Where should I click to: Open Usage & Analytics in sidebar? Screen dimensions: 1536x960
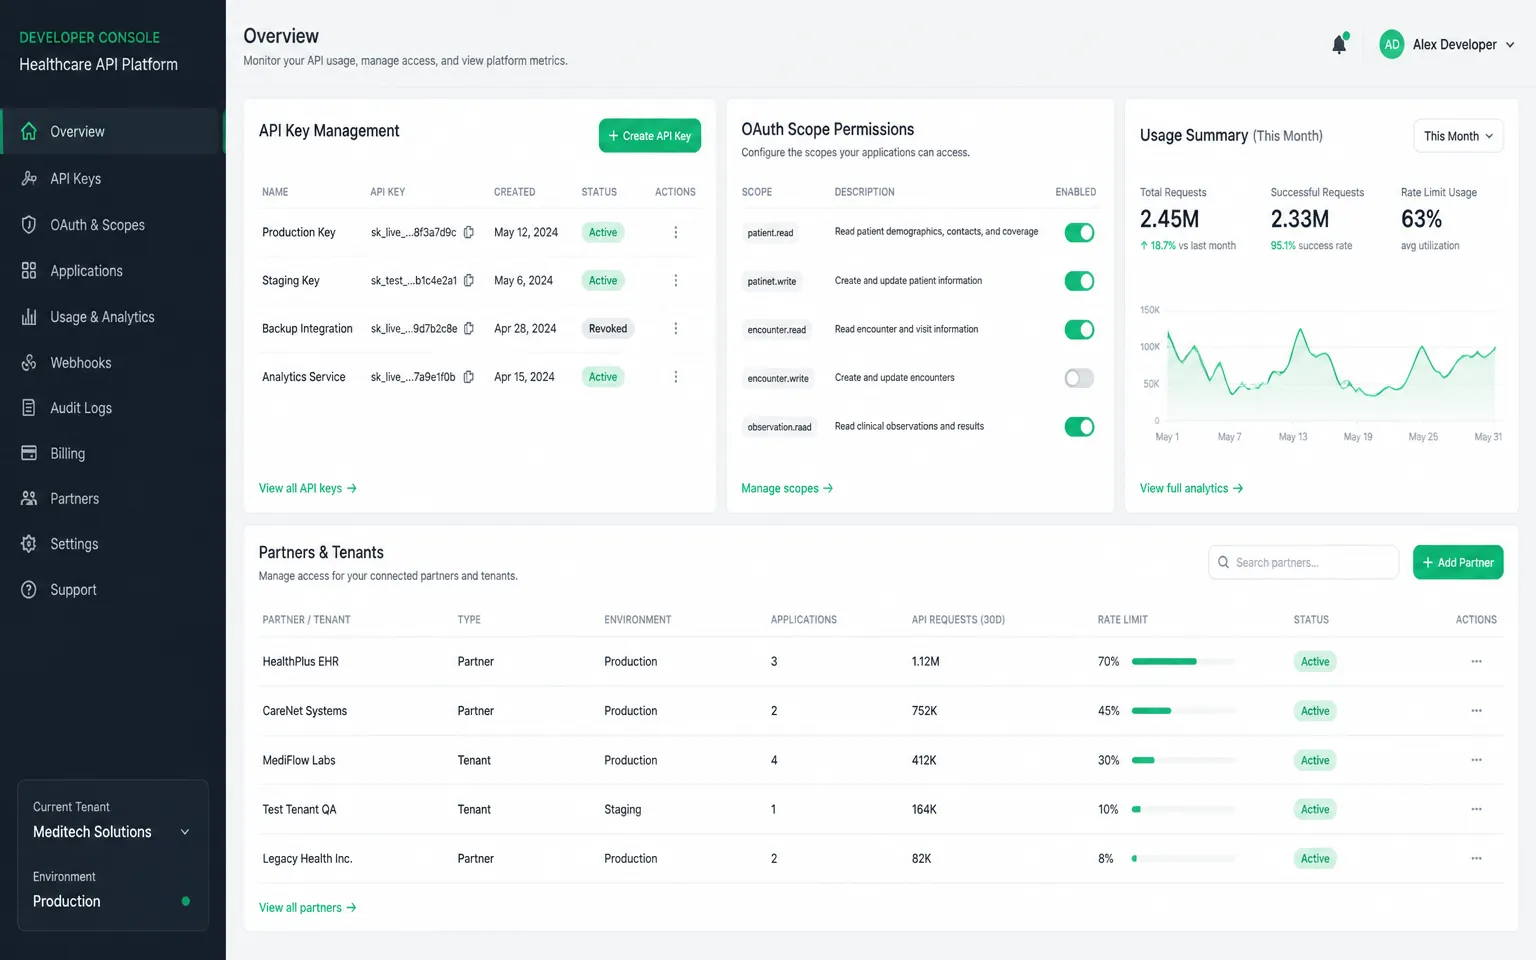click(112, 317)
